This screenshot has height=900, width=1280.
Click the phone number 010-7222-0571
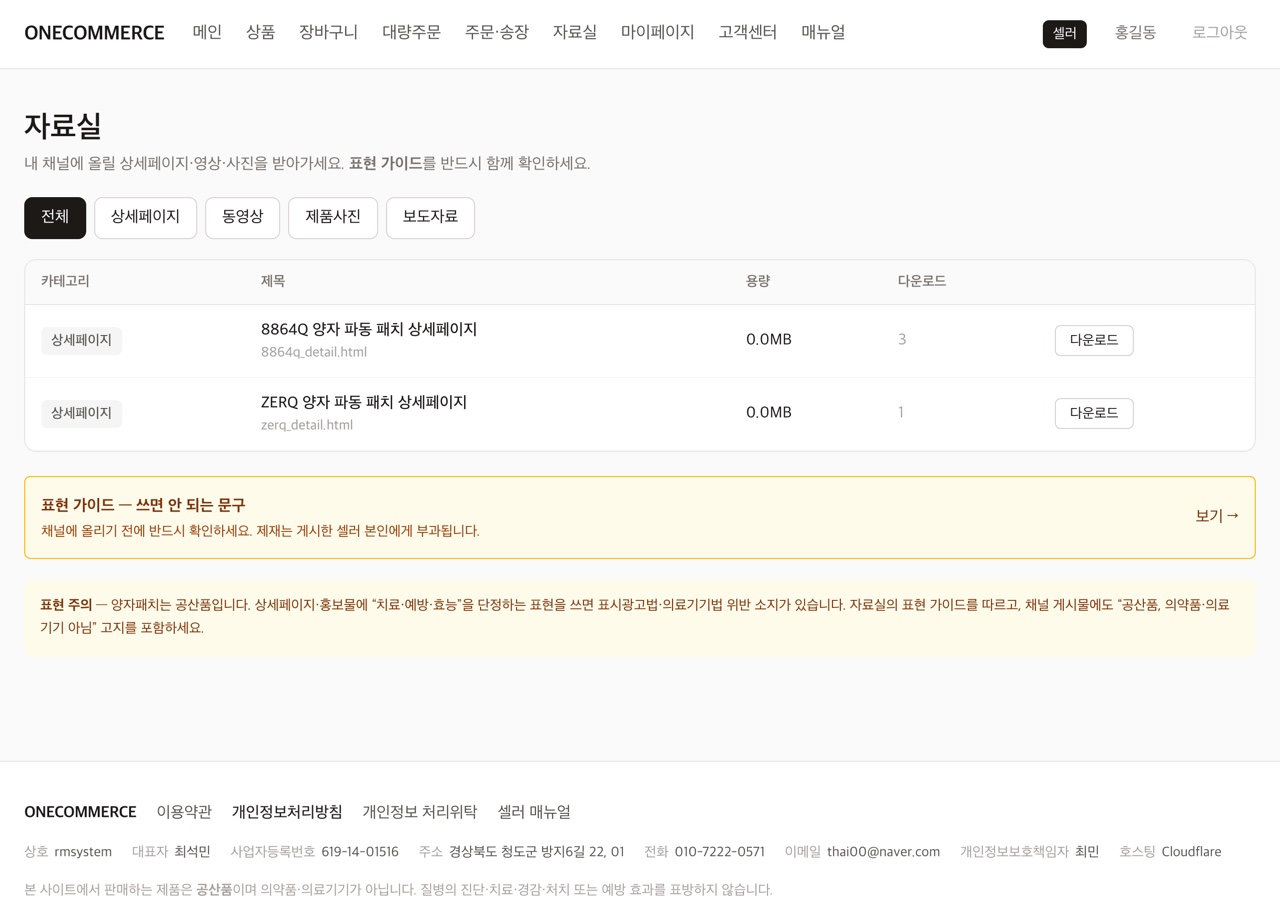(x=720, y=852)
